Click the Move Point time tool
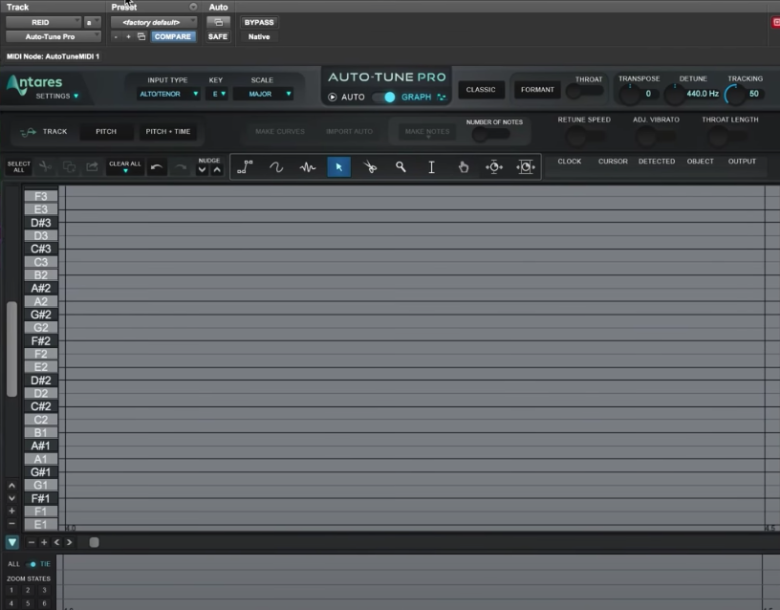Viewport: 780px width, 610px height. pyautogui.click(x=494, y=167)
